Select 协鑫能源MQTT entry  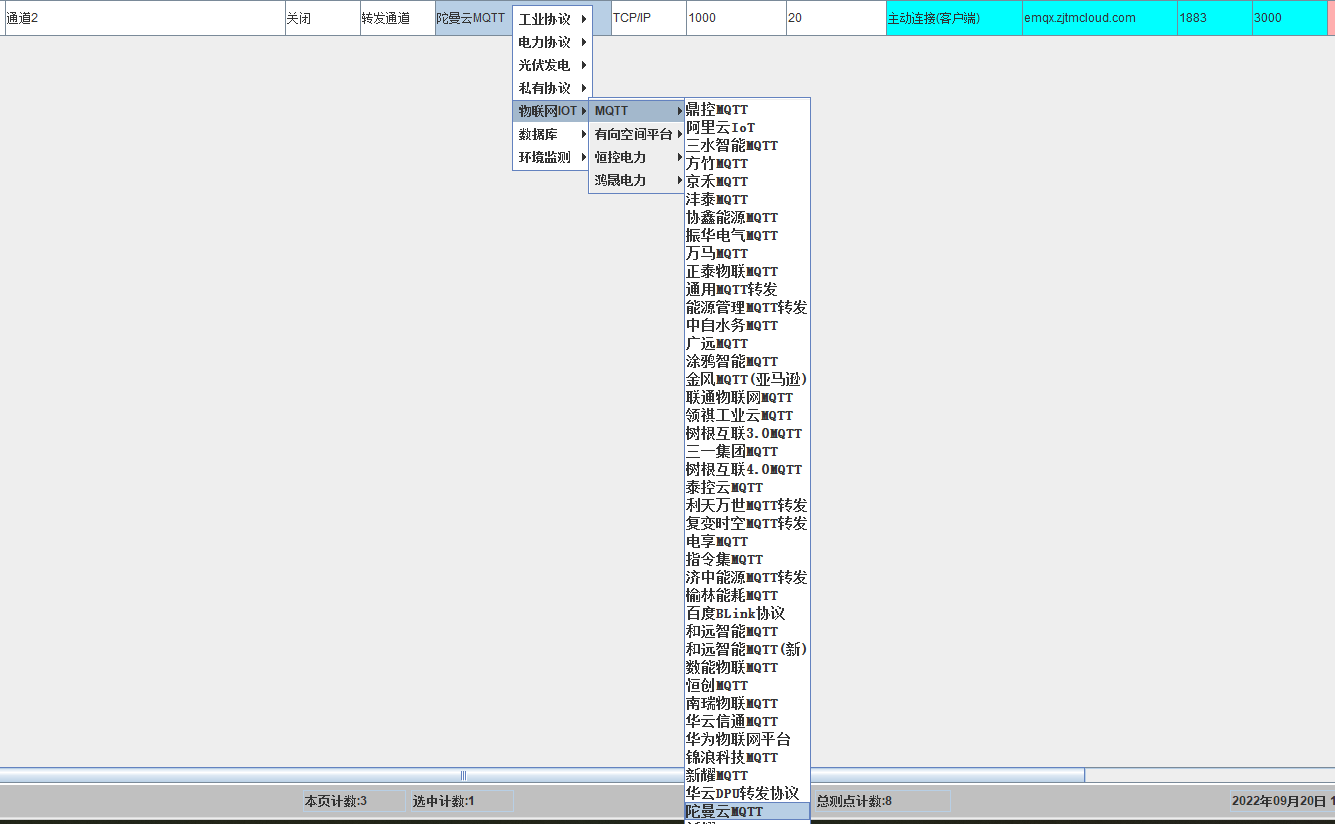747,218
